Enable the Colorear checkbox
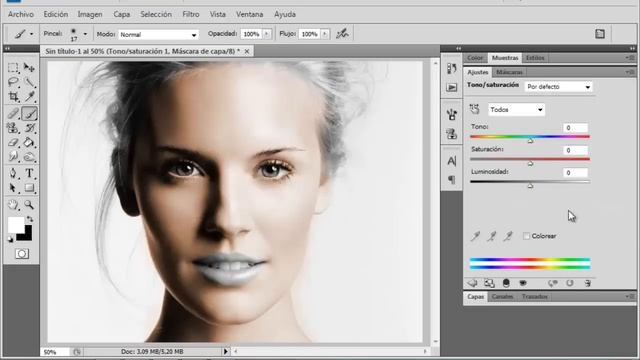 click(527, 236)
